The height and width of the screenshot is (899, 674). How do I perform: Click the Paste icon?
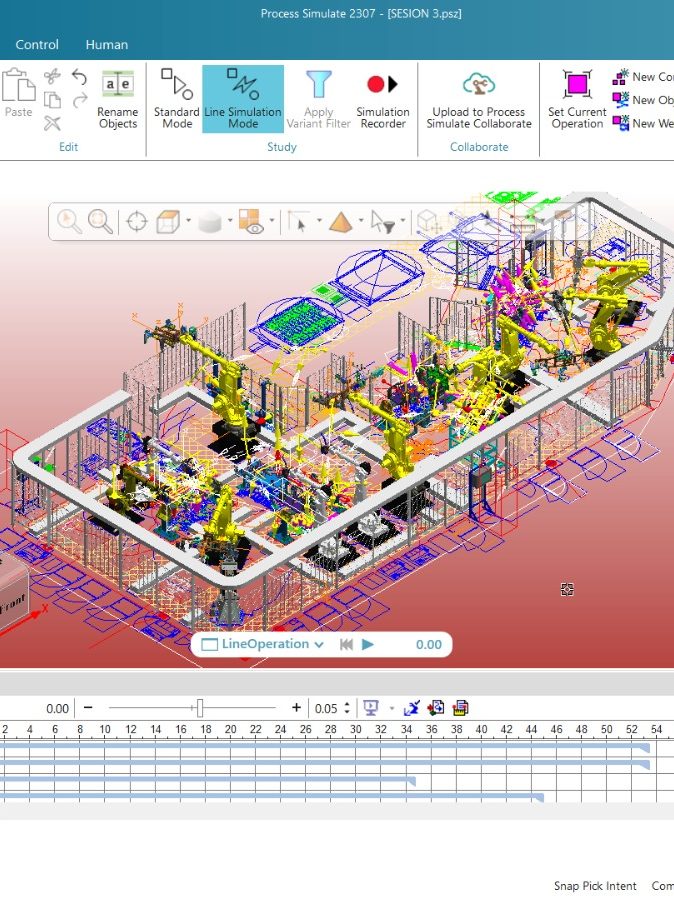click(x=18, y=93)
